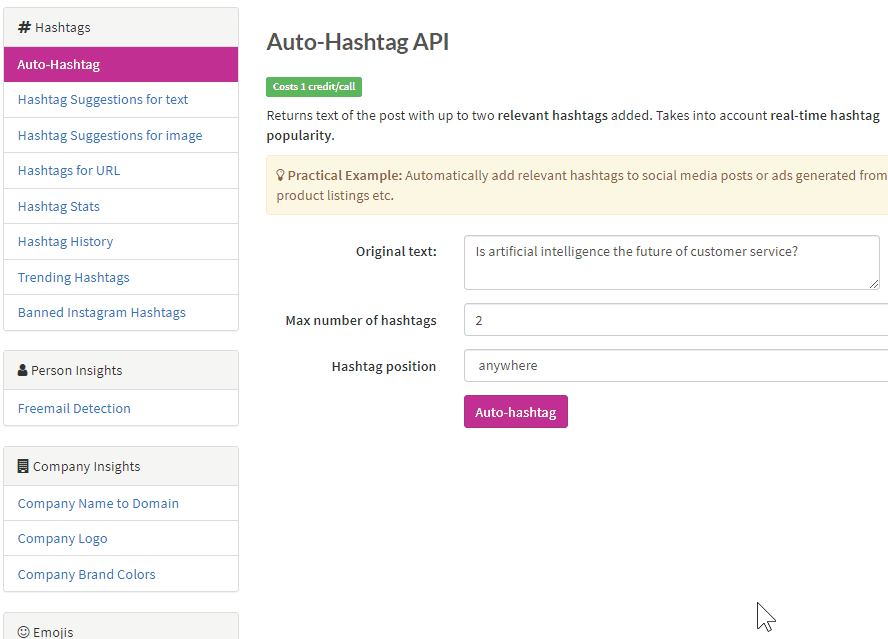Click the Emojis section header
888x639 pixels.
[121, 628]
